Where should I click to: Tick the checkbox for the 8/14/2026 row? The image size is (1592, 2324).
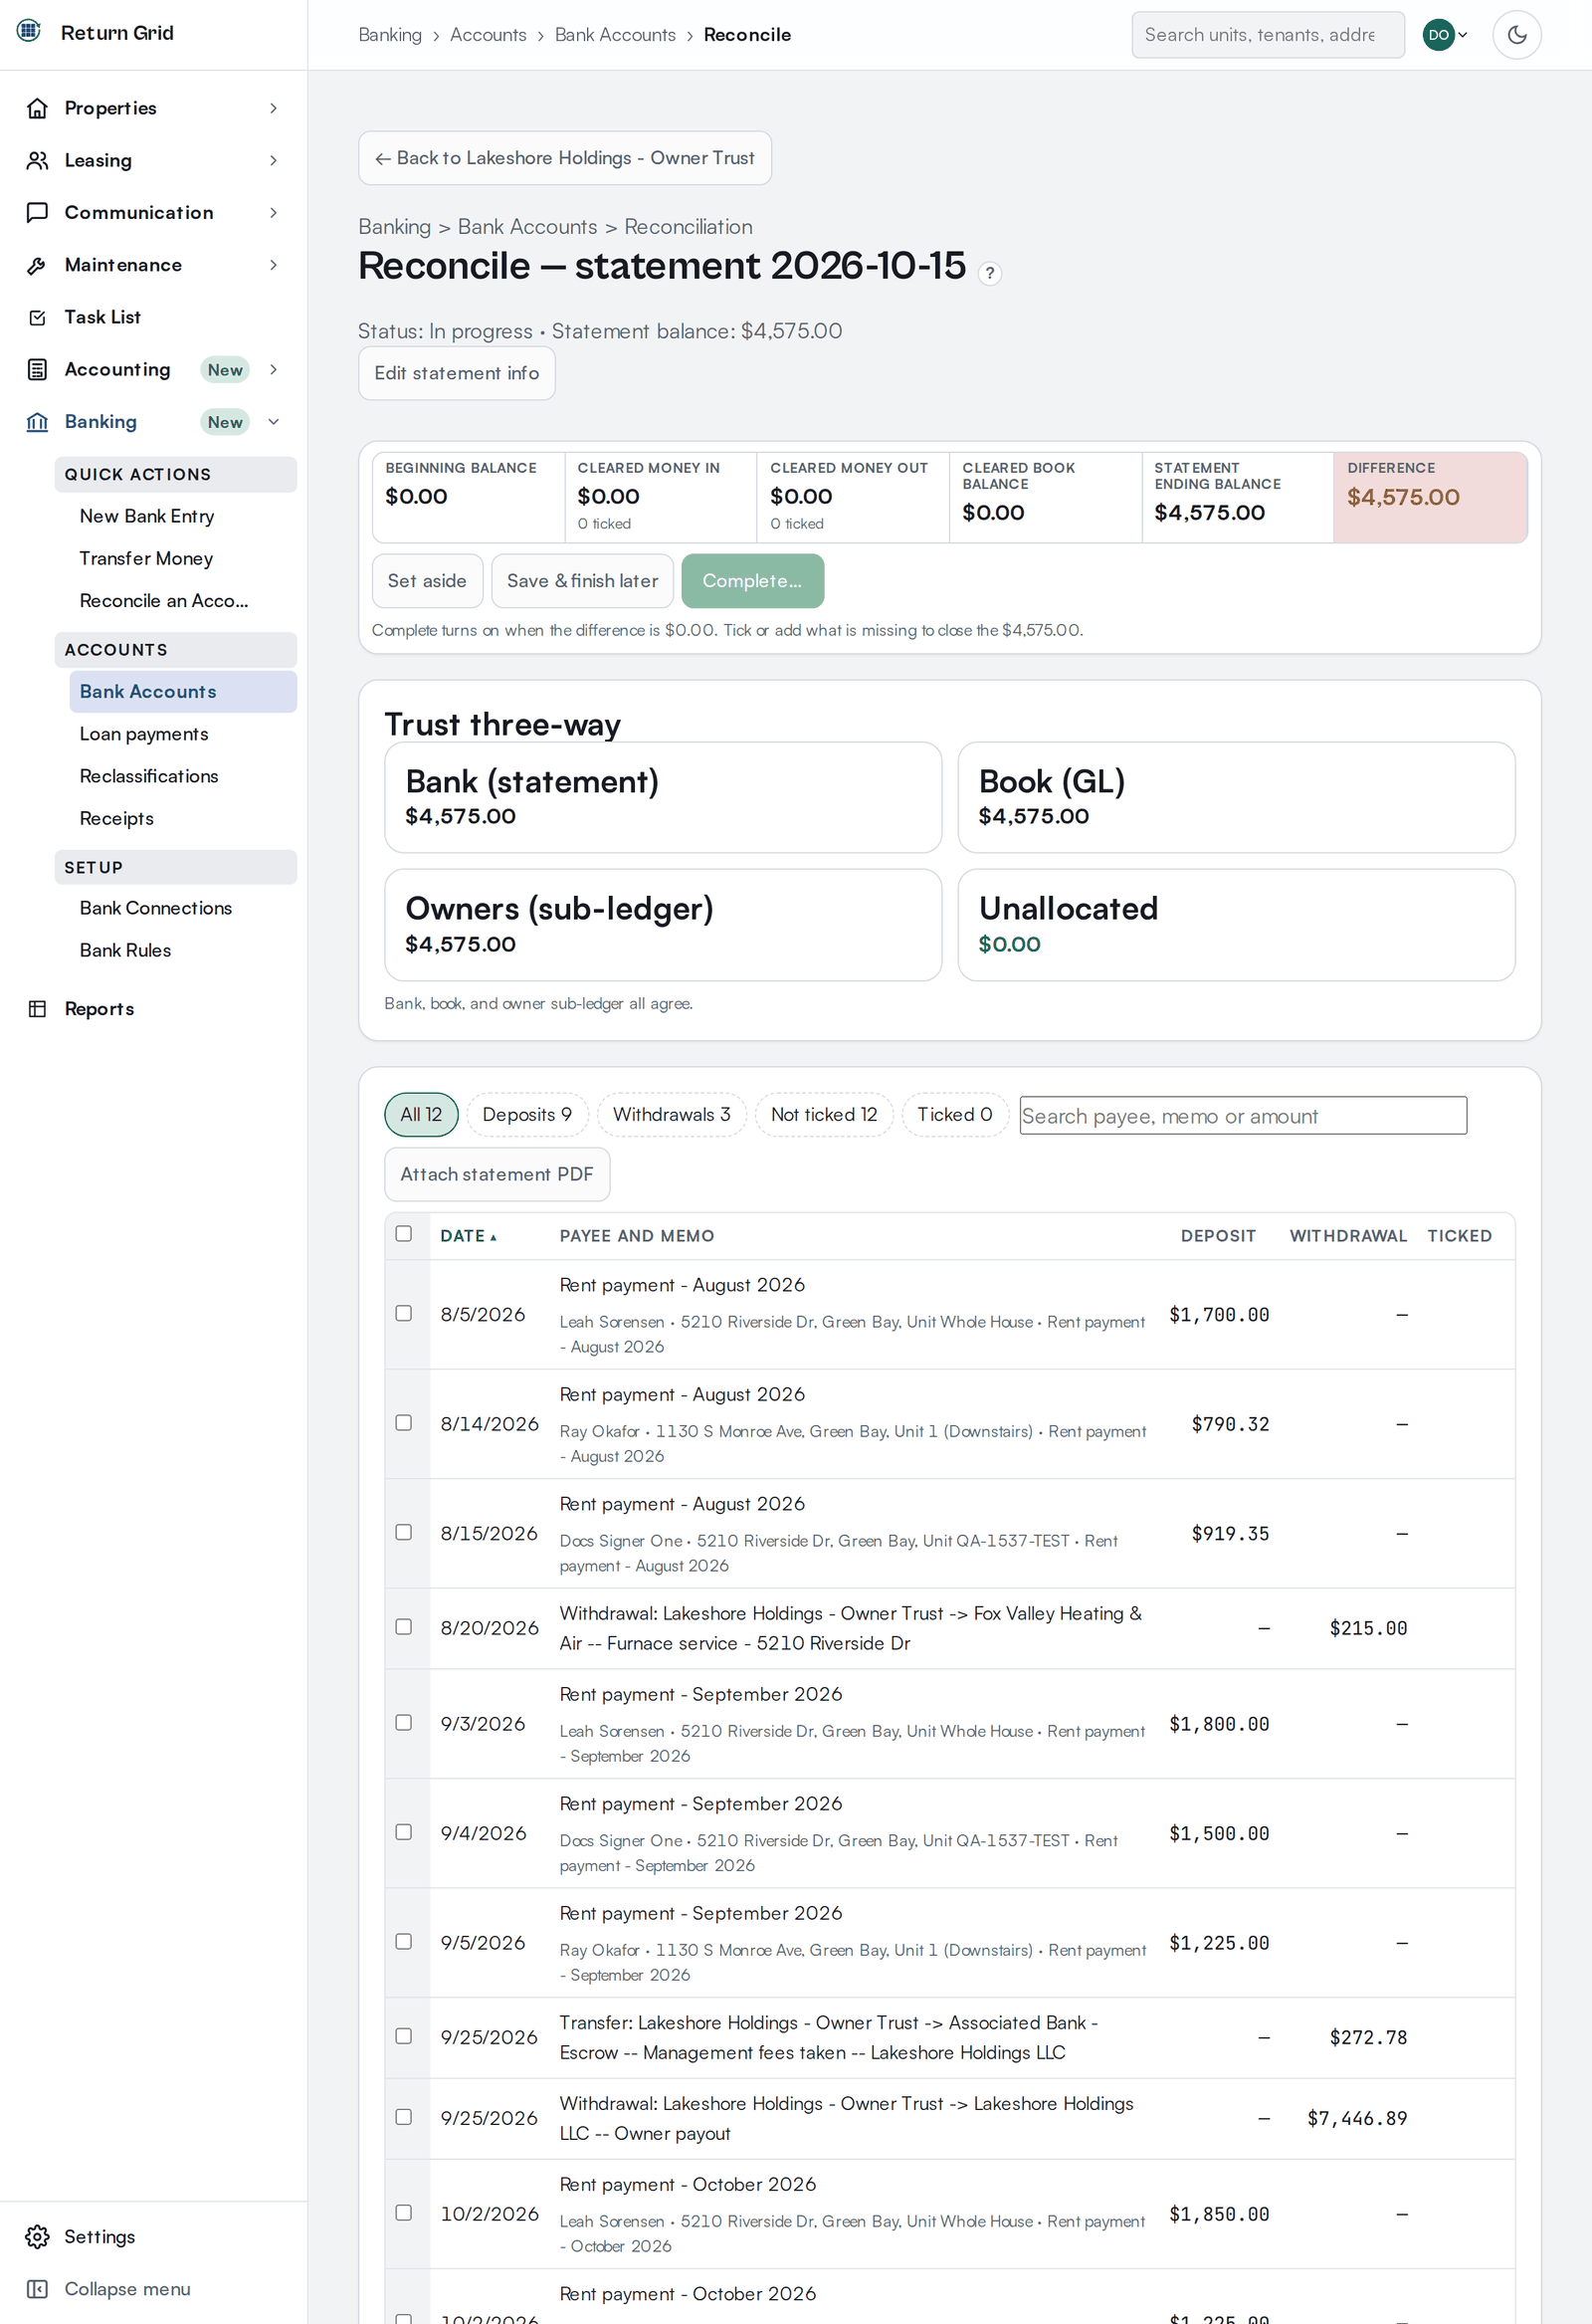pos(404,1423)
